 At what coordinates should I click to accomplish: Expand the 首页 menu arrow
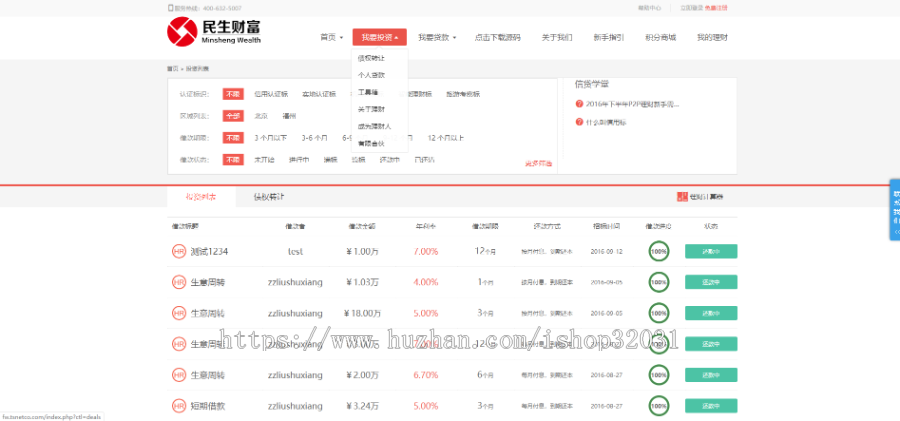(341, 38)
